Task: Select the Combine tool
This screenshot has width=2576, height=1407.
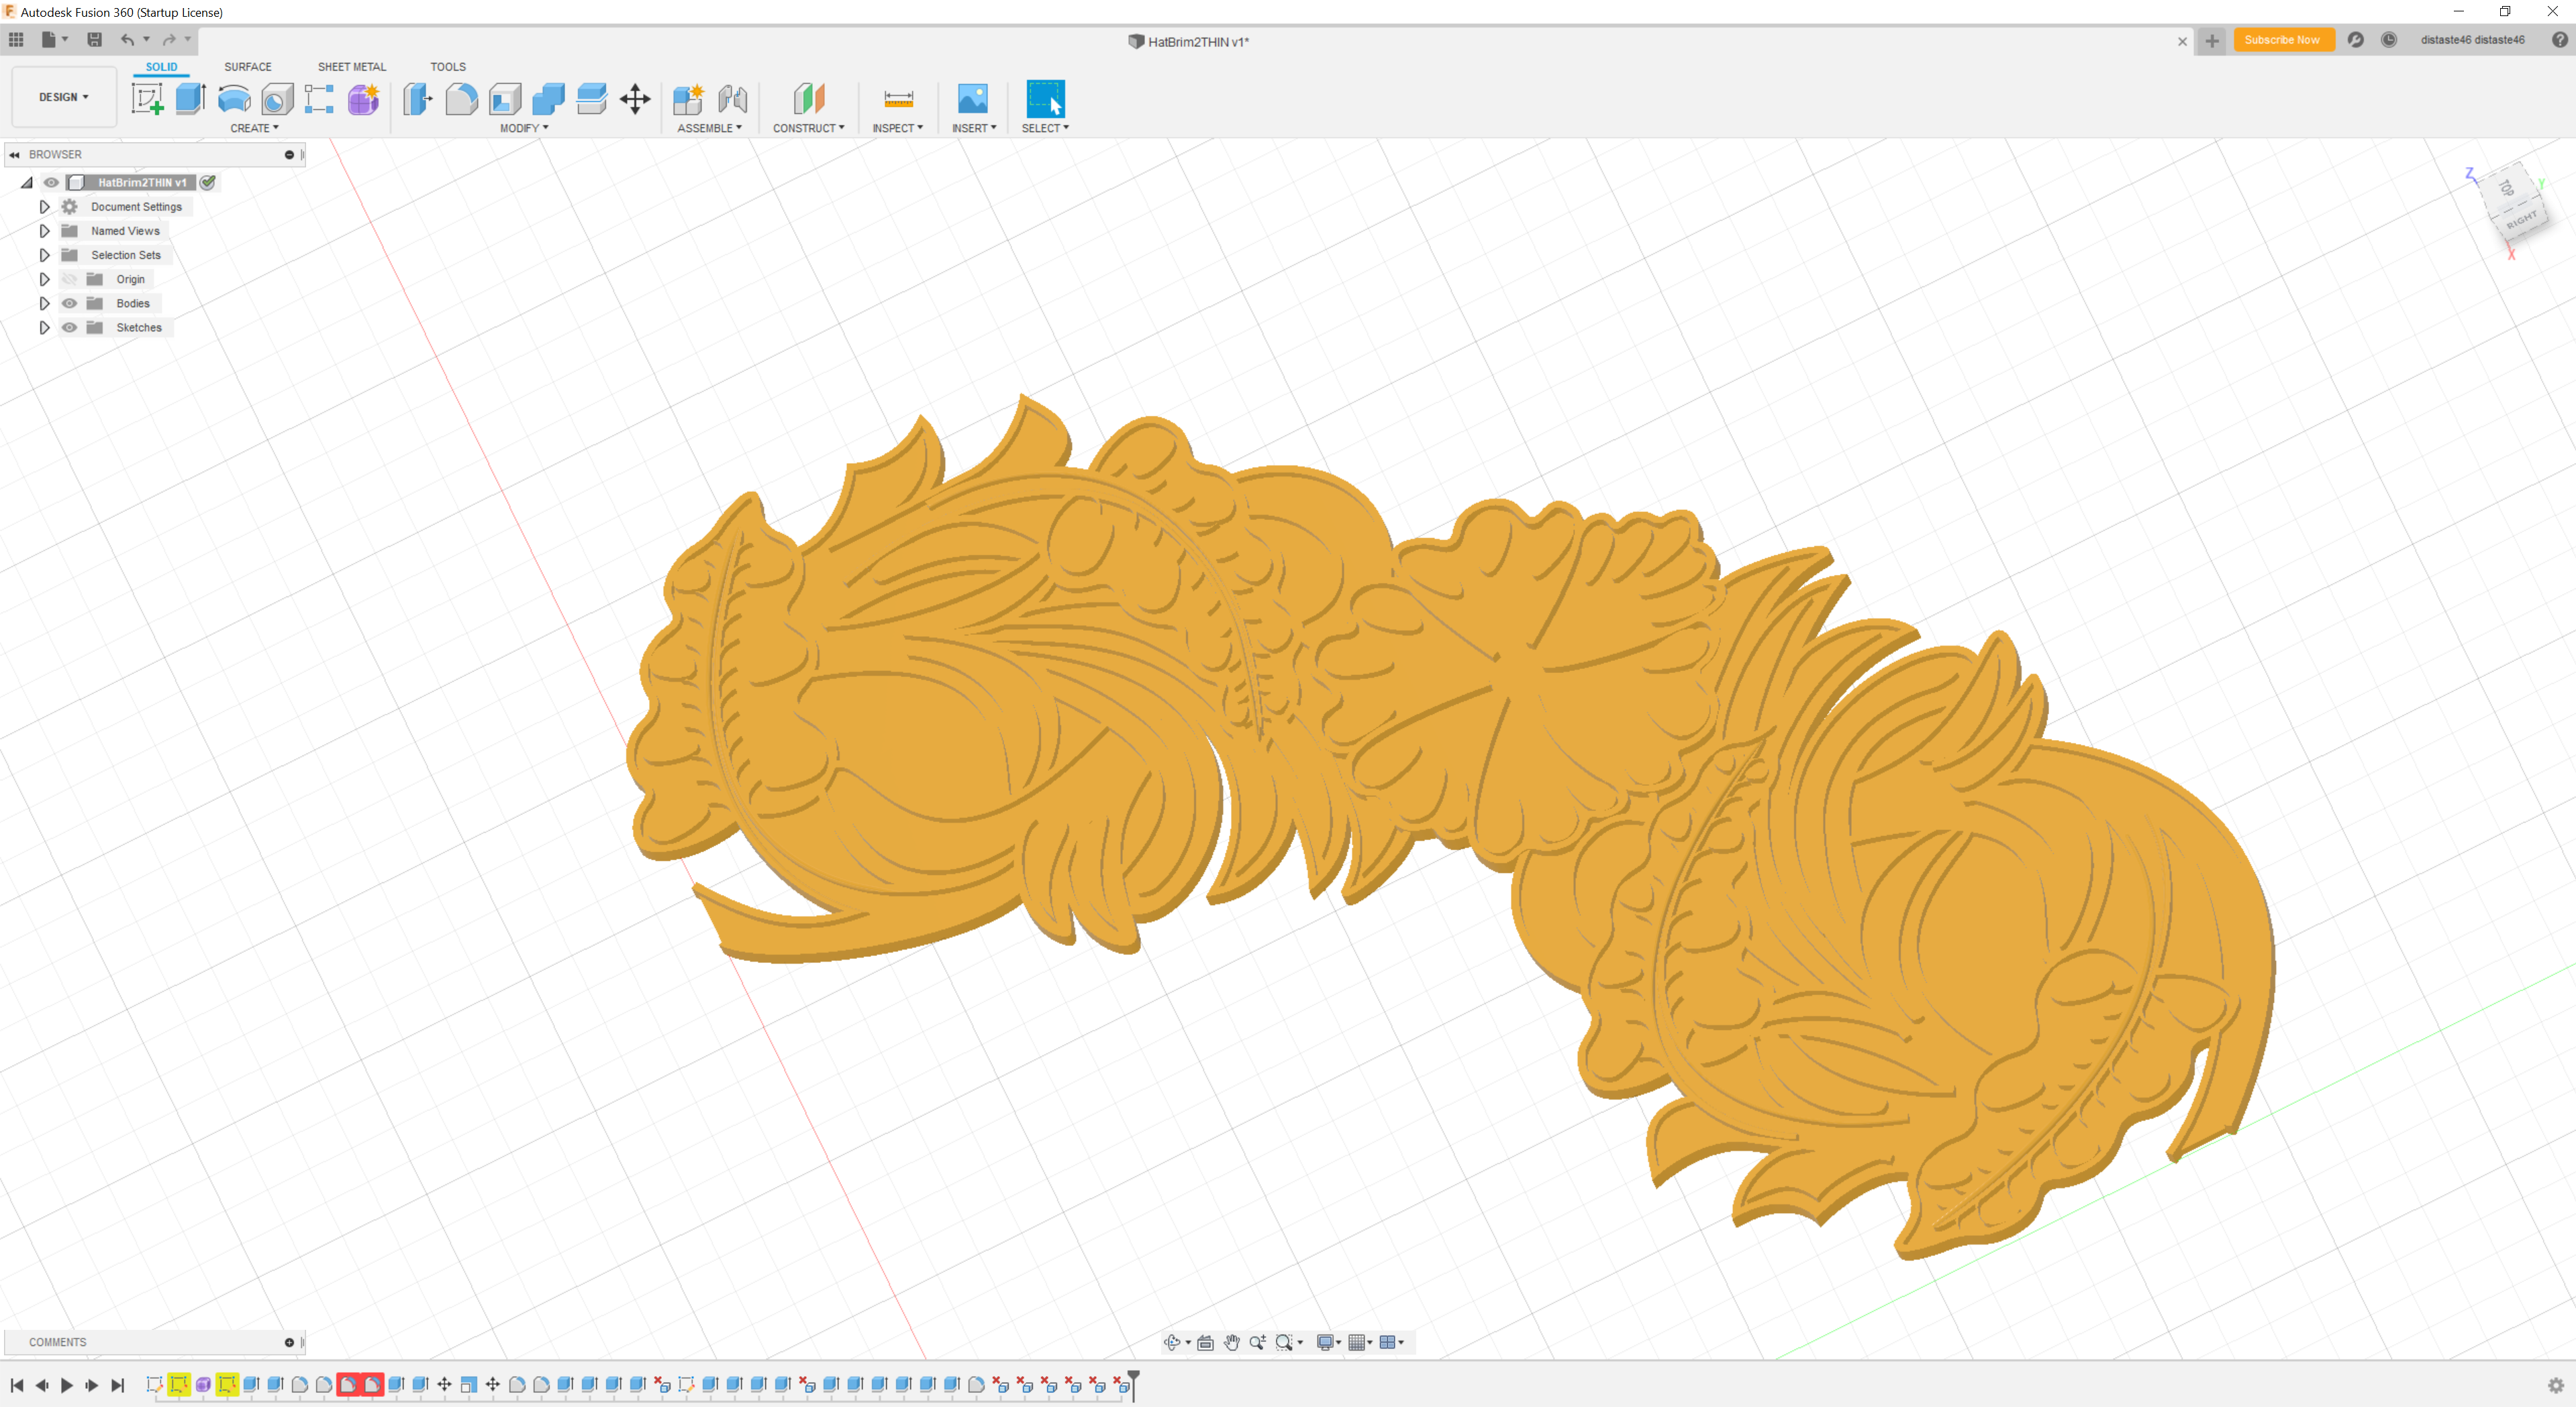Action: (x=548, y=99)
